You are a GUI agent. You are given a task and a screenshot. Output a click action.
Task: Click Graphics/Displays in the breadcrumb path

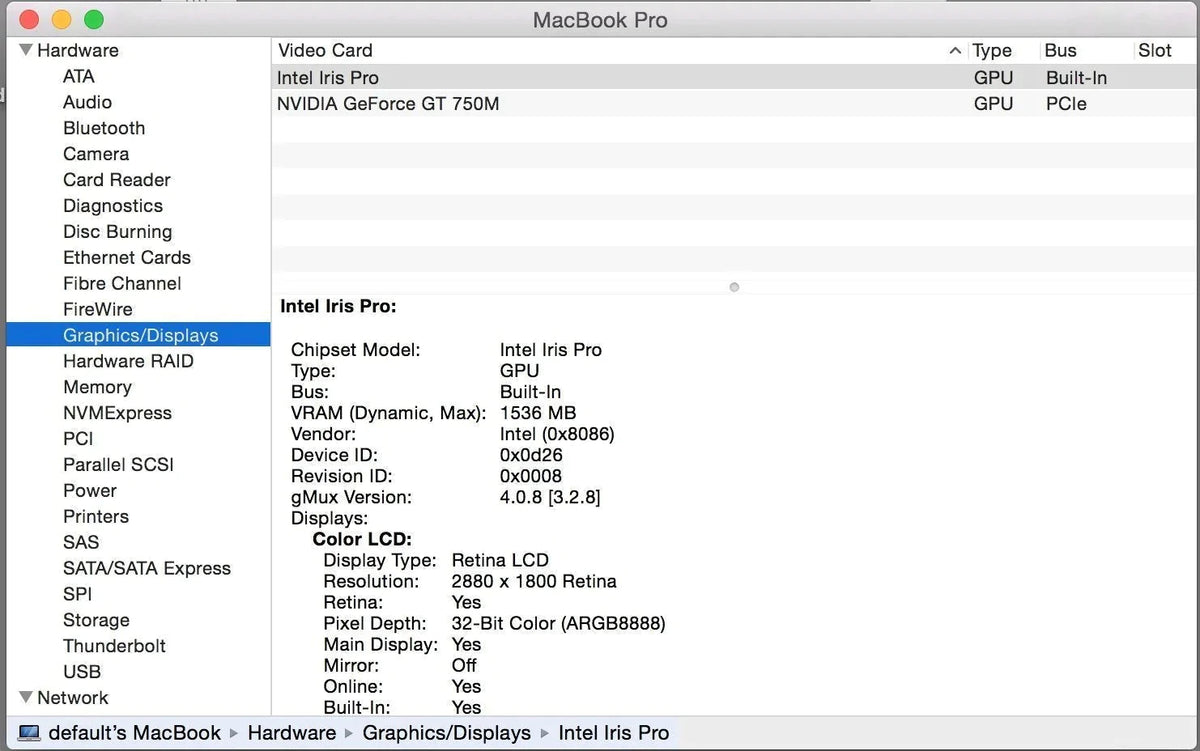coord(446,732)
